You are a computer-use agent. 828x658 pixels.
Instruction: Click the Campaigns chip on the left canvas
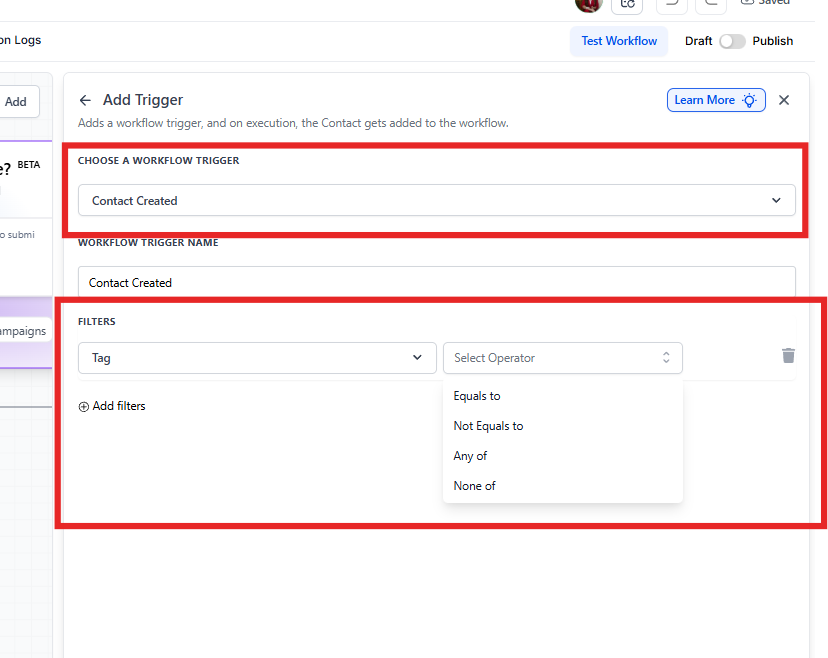click(24, 331)
